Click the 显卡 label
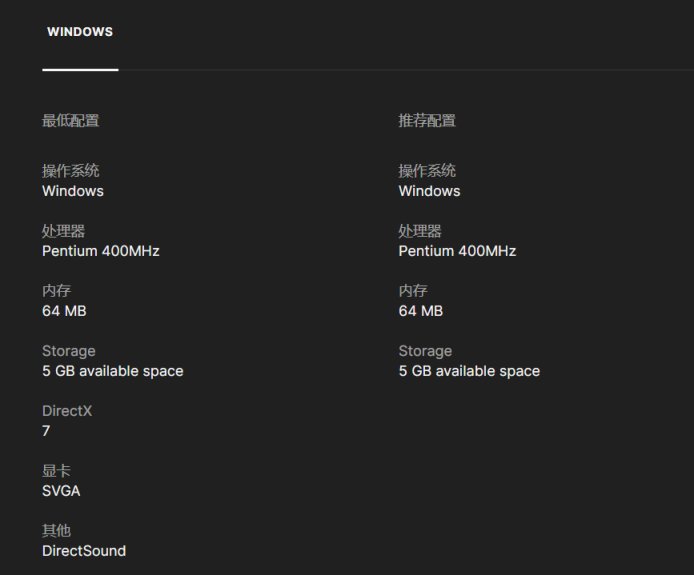The width and height of the screenshot is (694, 575). 56,471
